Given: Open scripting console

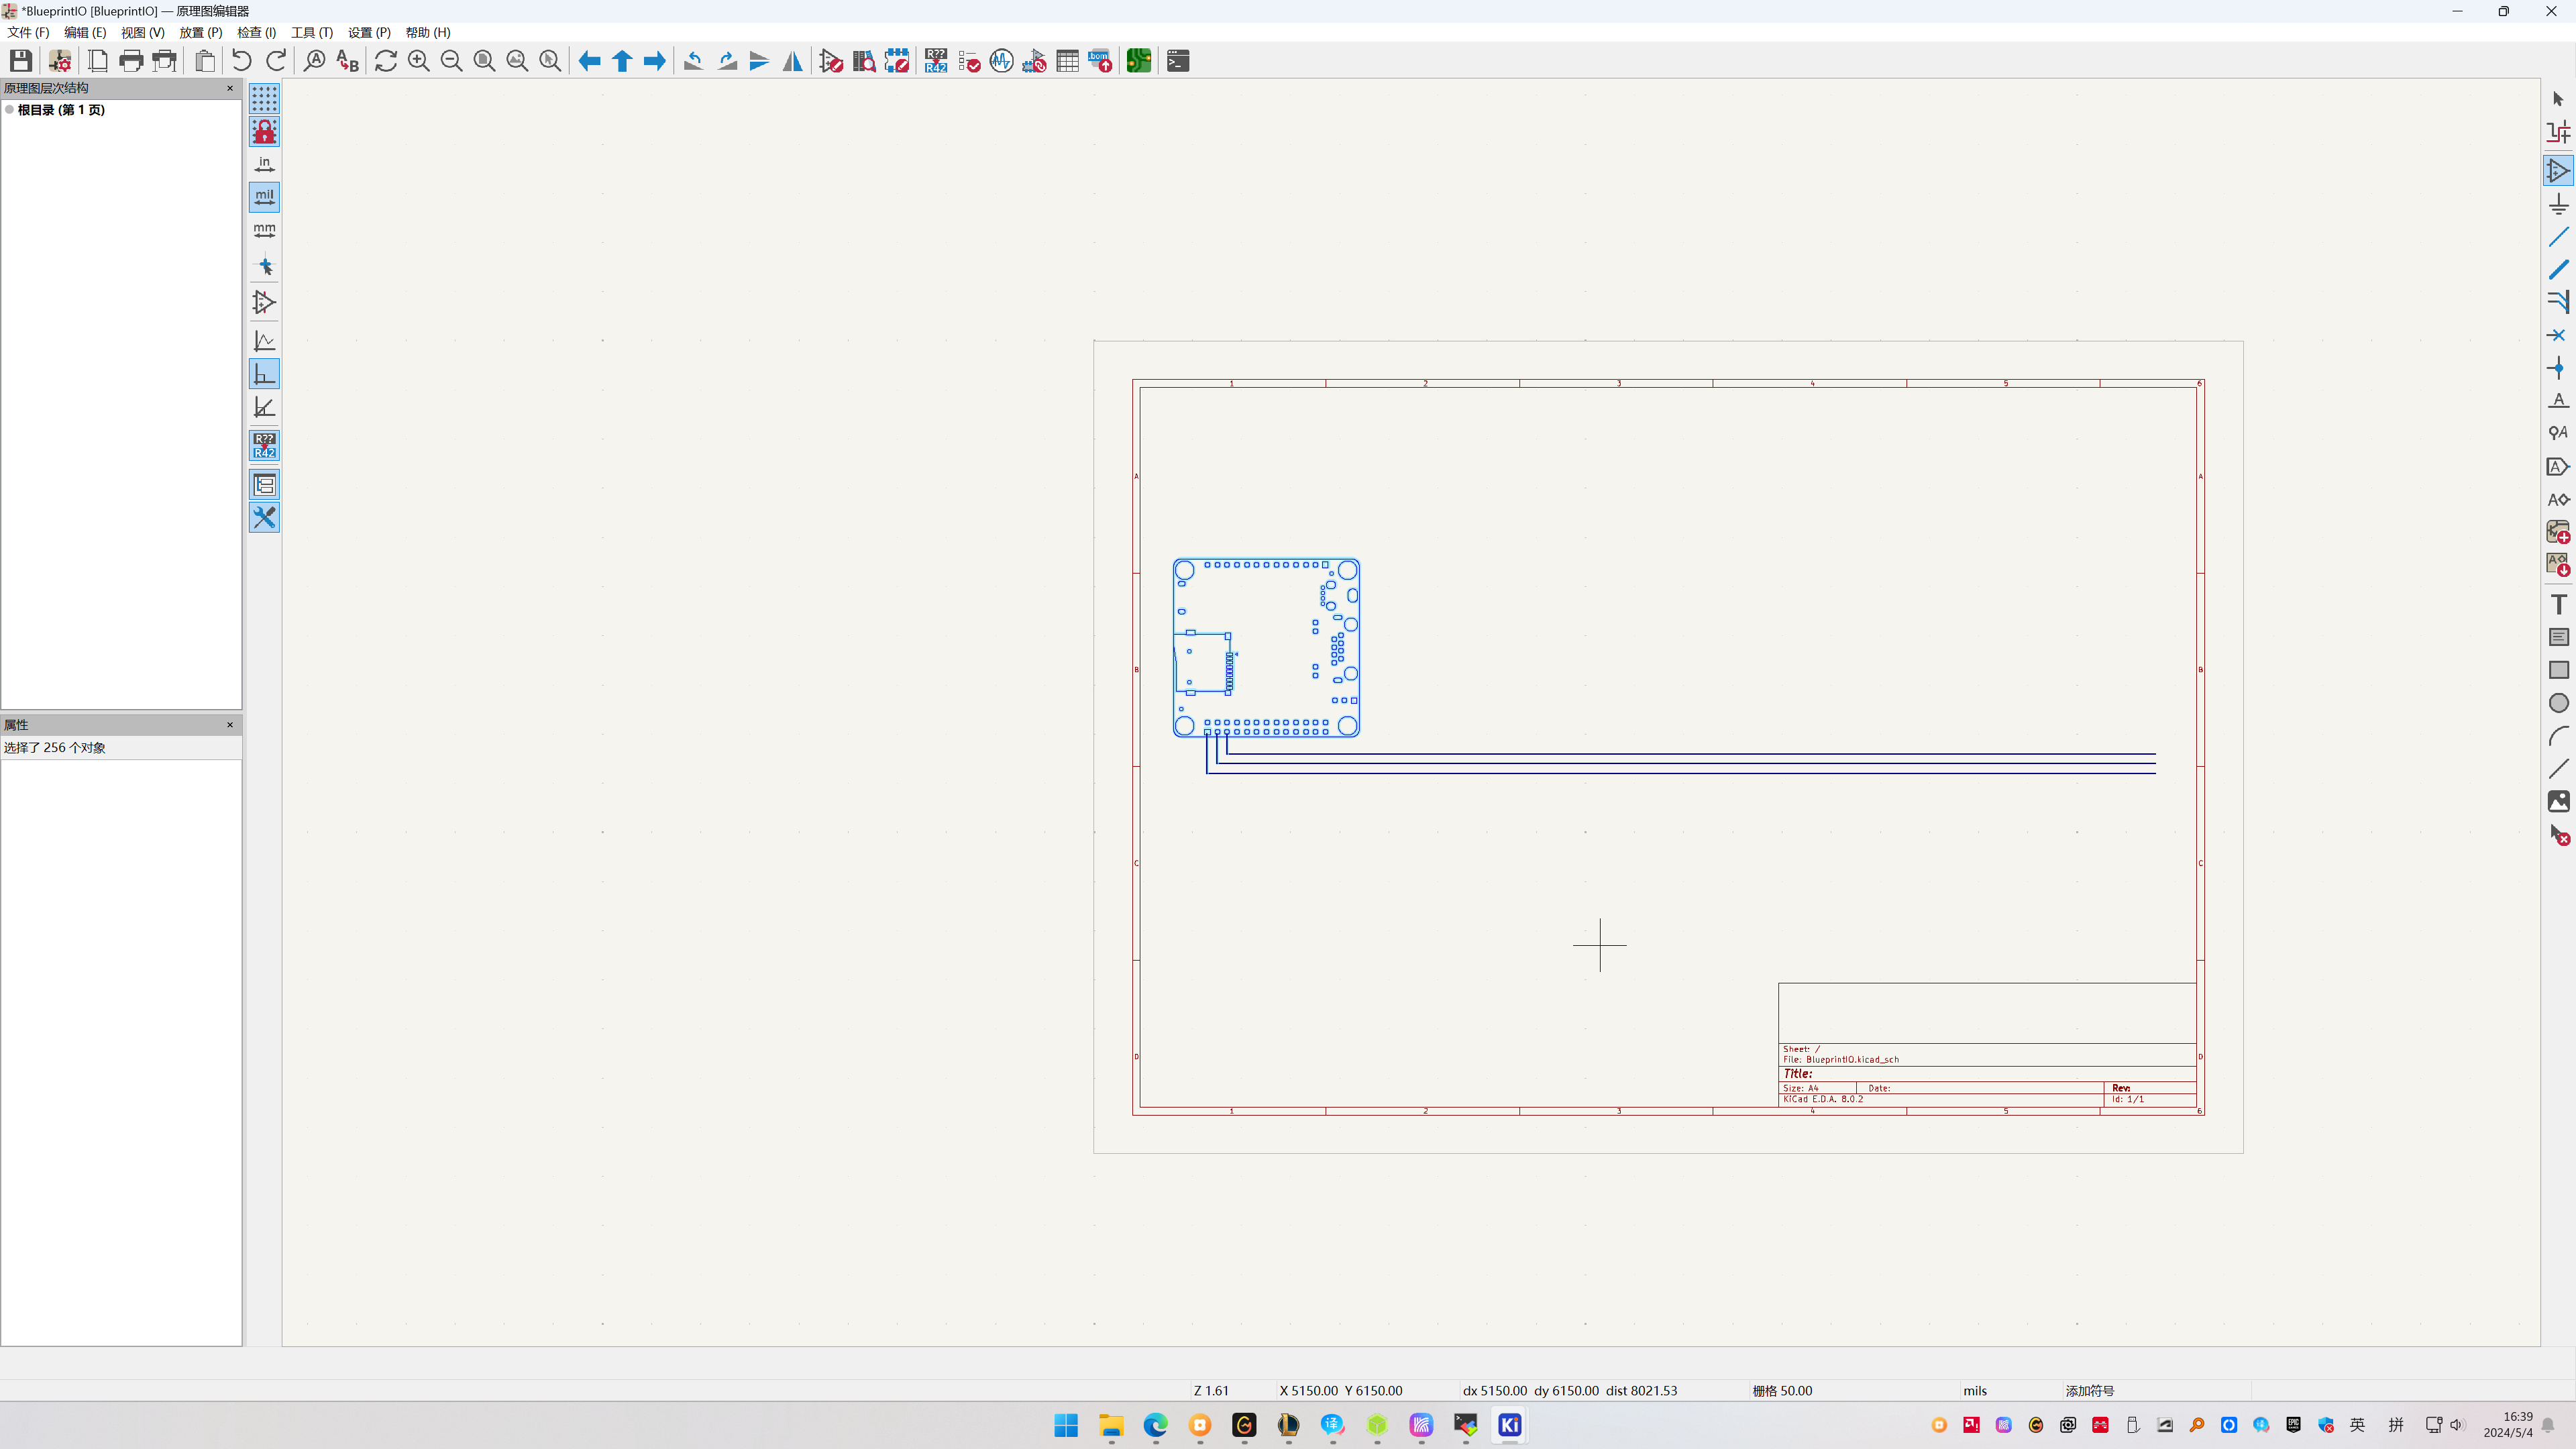Looking at the screenshot, I should pos(1178,61).
